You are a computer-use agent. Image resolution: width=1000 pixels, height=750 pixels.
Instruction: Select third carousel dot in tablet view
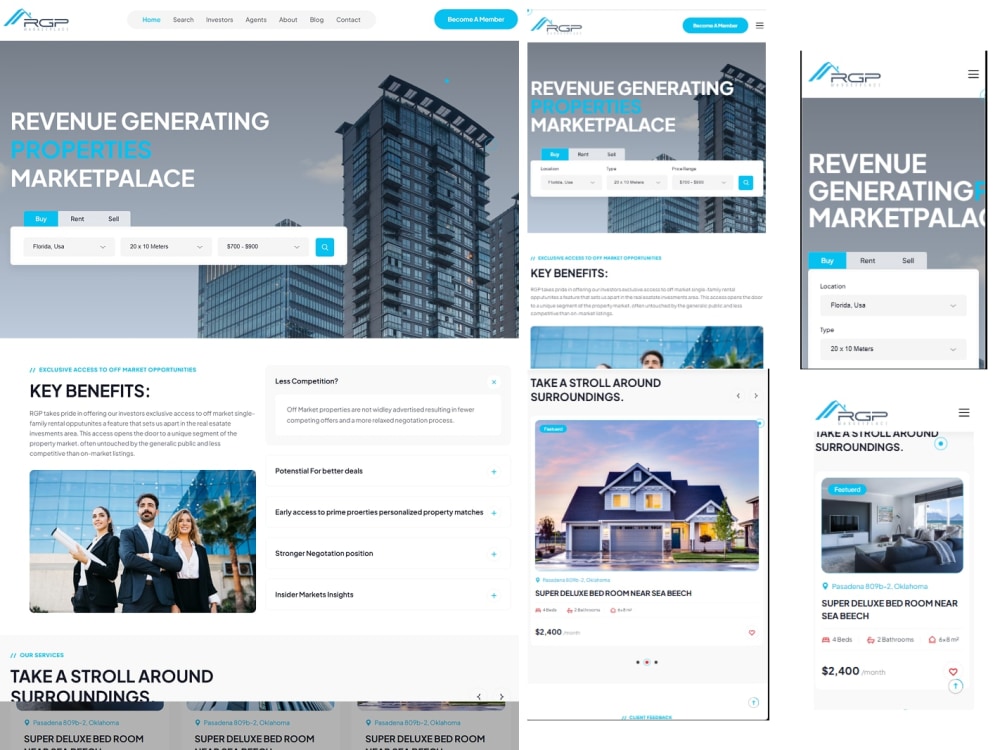(x=656, y=662)
